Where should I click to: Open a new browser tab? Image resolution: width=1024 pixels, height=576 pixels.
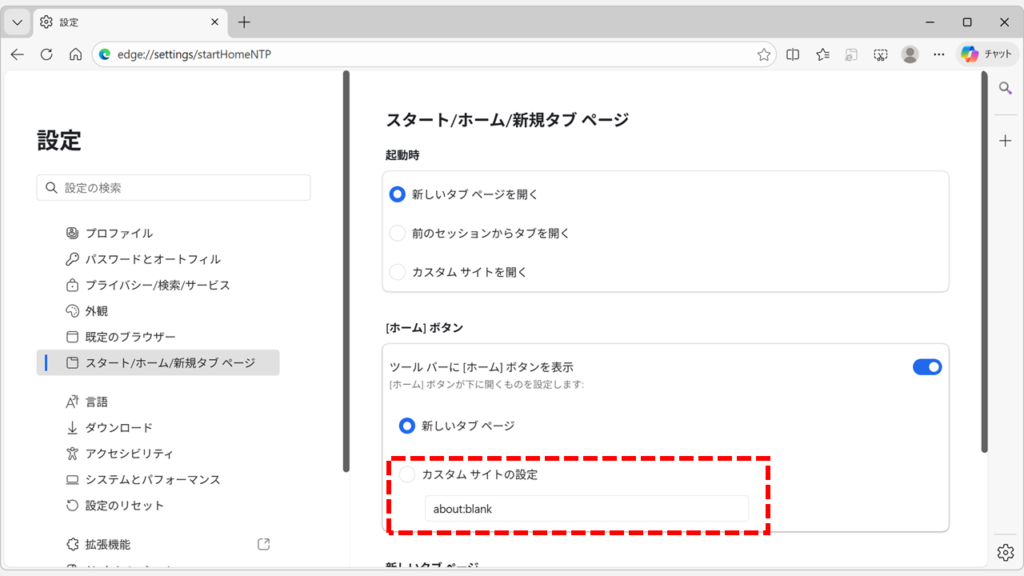tap(245, 20)
